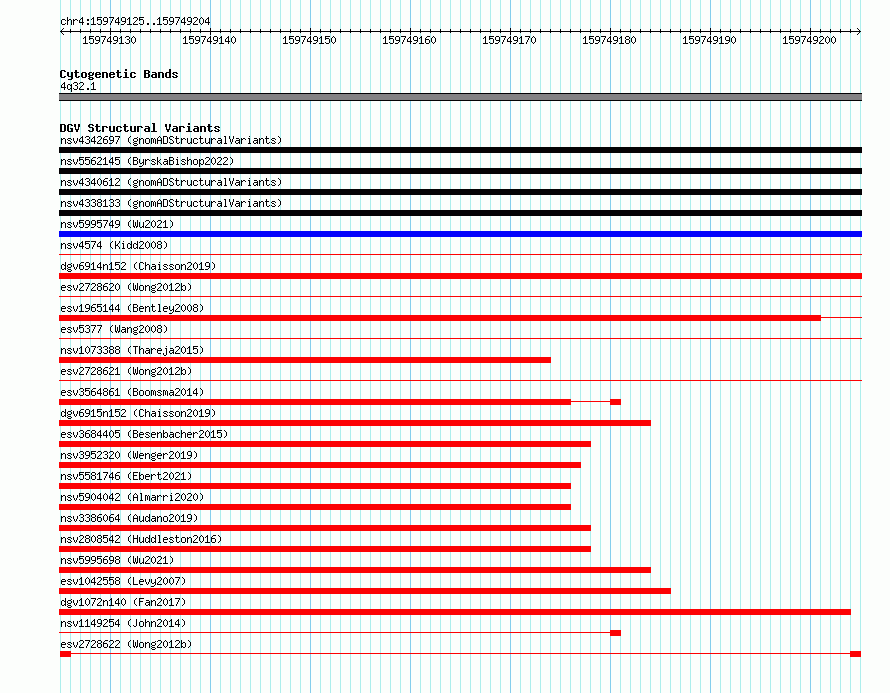Select the red nsv1073388 variant bar
The height and width of the screenshot is (693, 890).
tap(305, 360)
